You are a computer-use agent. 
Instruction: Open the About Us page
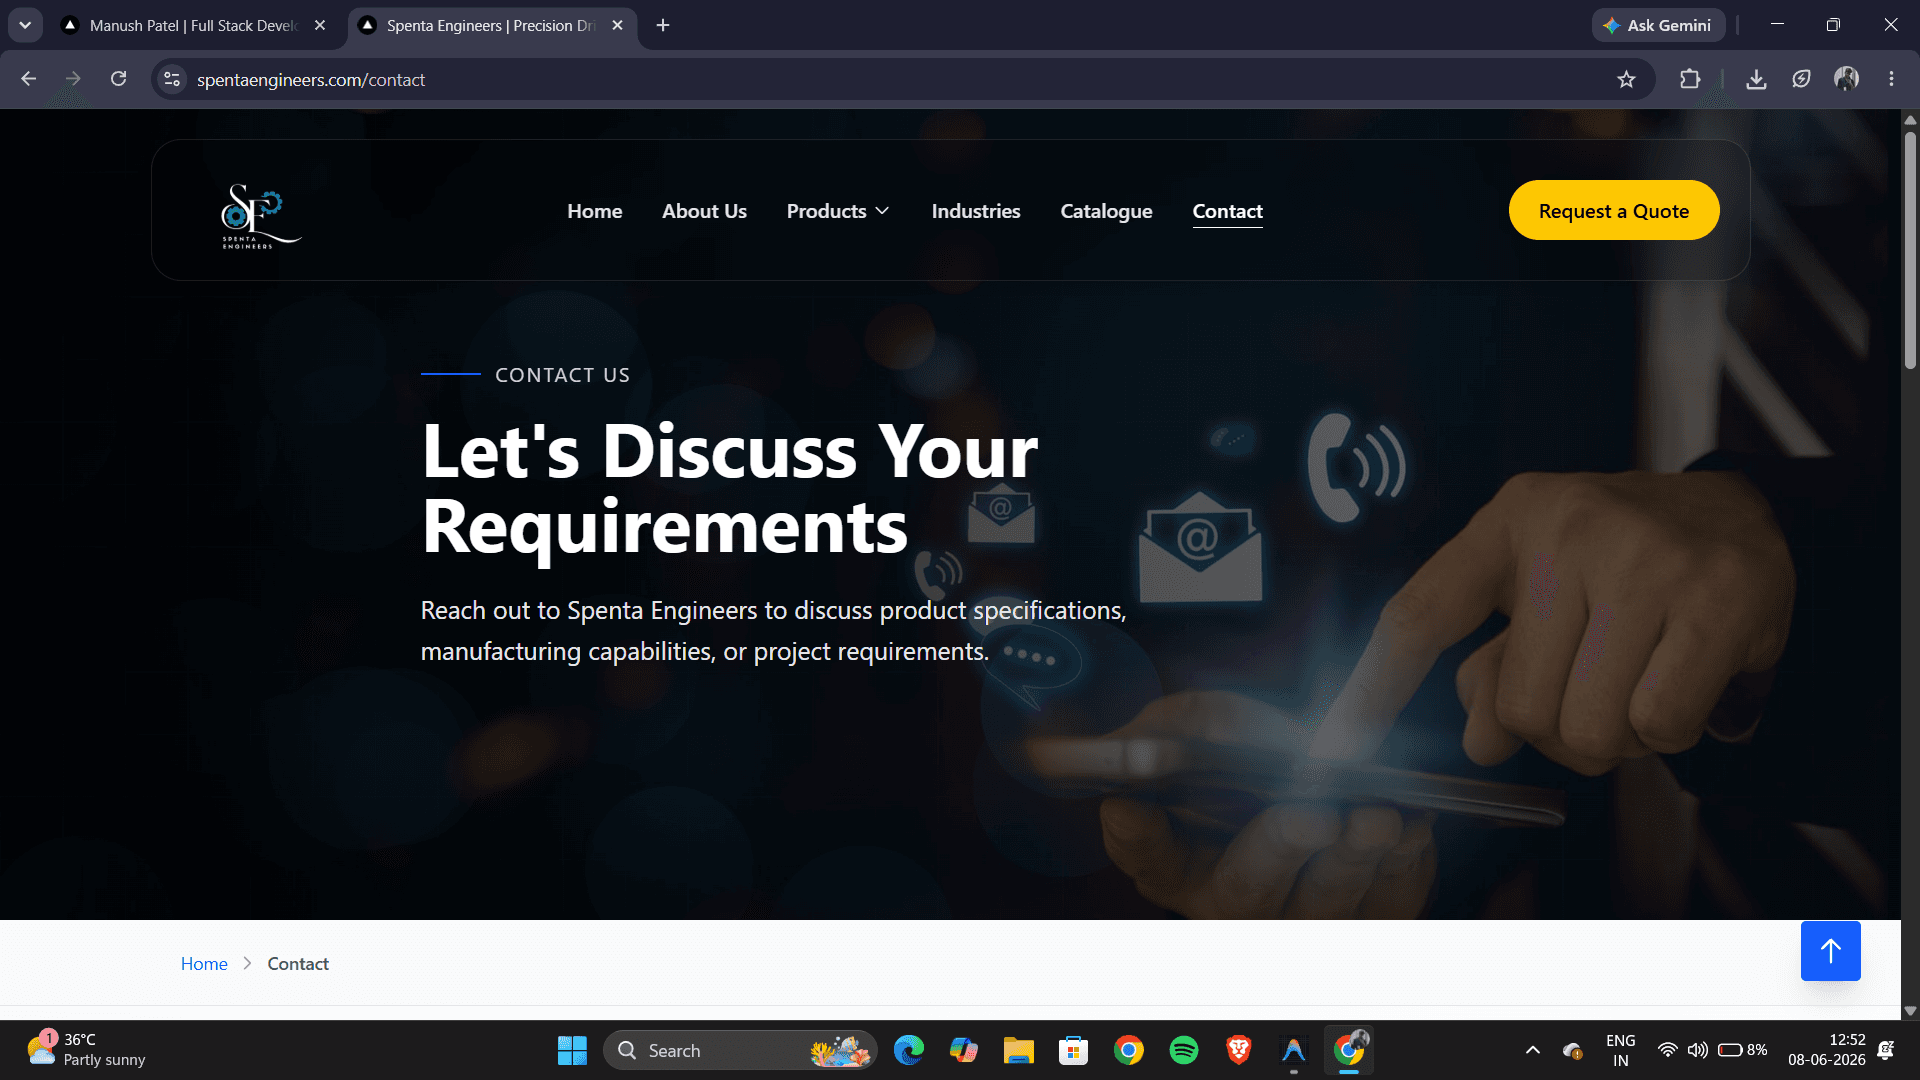coord(704,211)
